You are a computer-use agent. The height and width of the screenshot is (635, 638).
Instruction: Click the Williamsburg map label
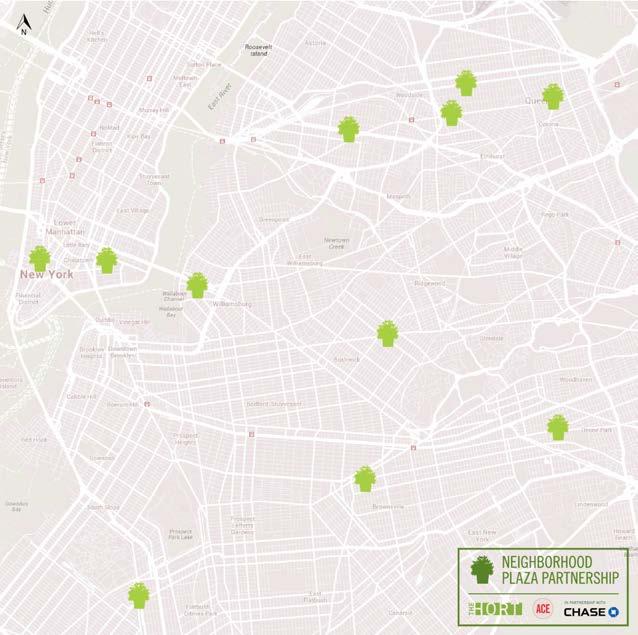pos(232,304)
